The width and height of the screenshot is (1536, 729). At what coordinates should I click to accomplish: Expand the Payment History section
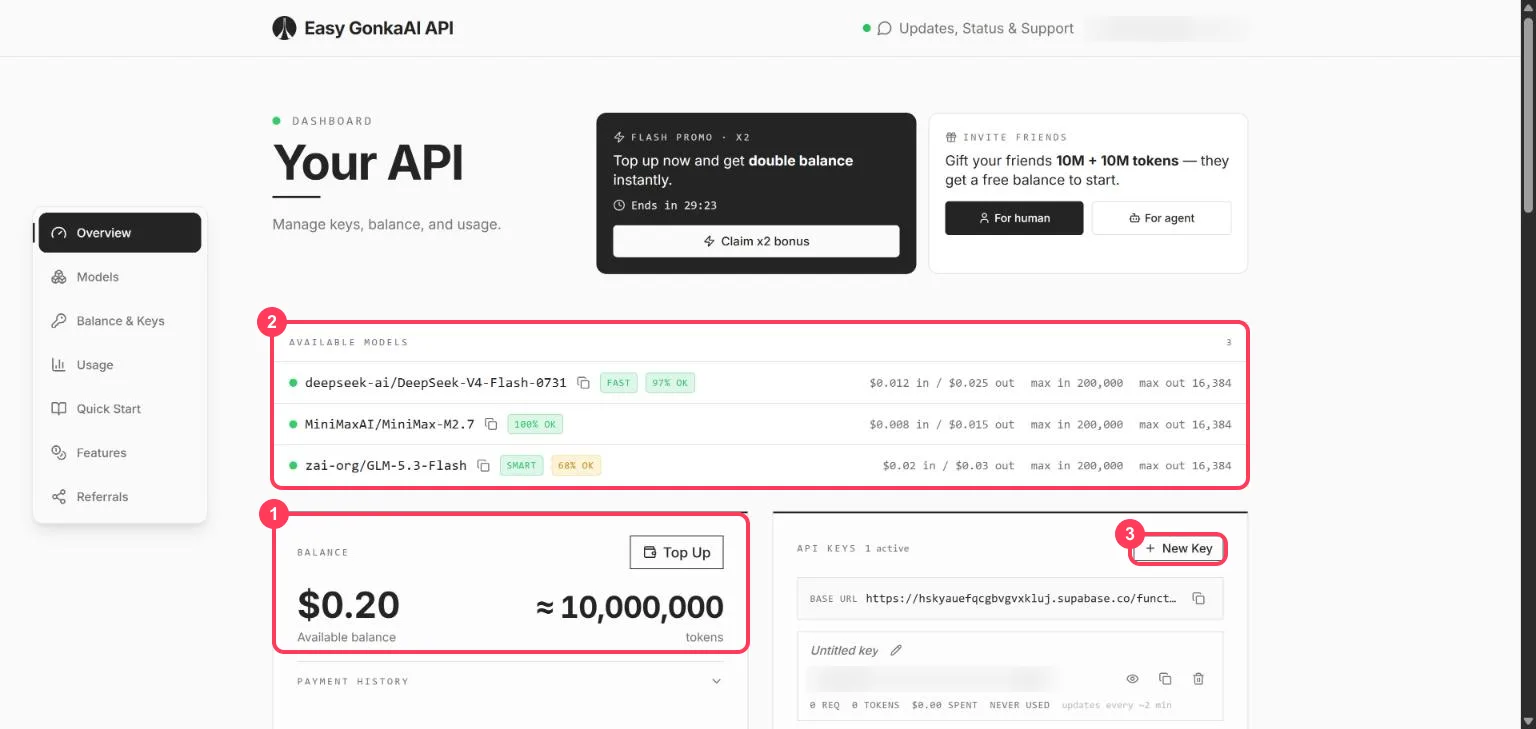tap(510, 681)
